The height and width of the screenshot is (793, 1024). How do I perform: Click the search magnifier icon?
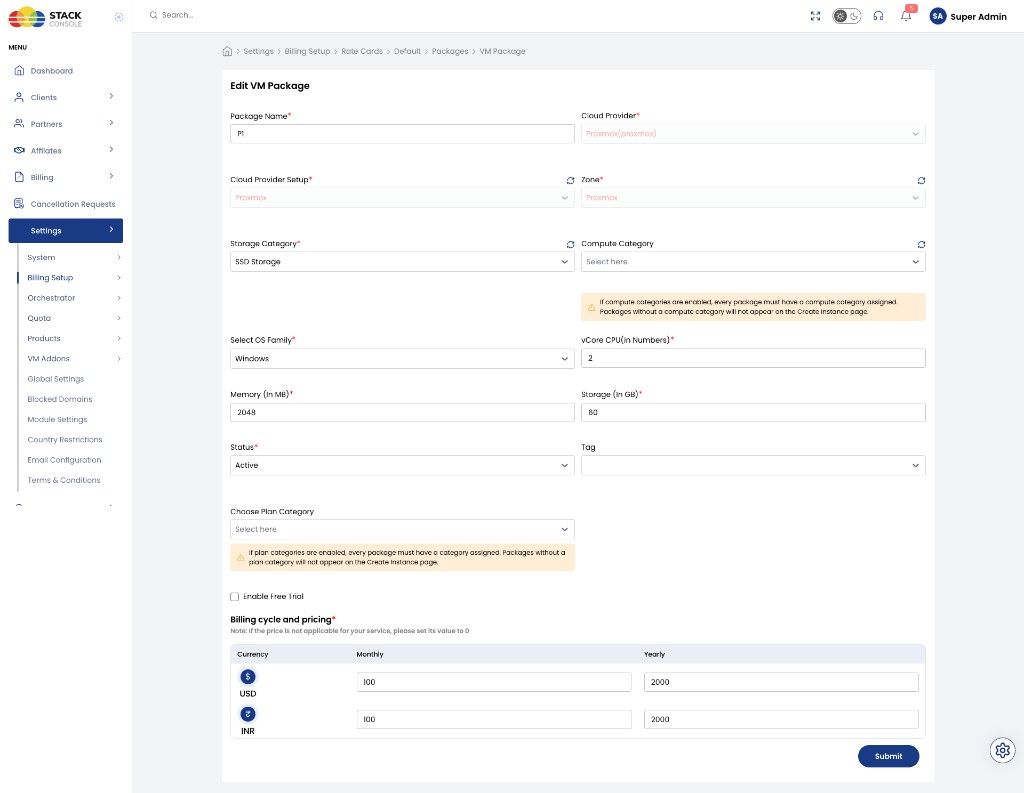[x=153, y=15]
